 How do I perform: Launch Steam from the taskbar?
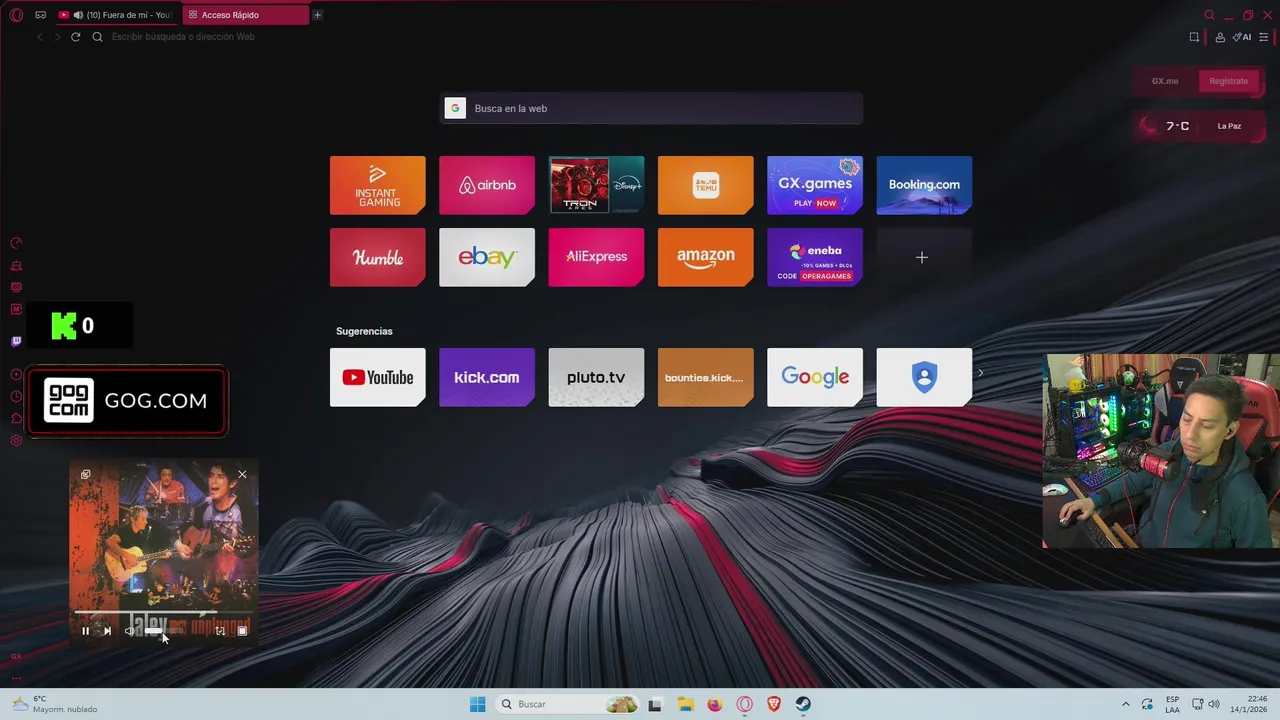point(803,704)
